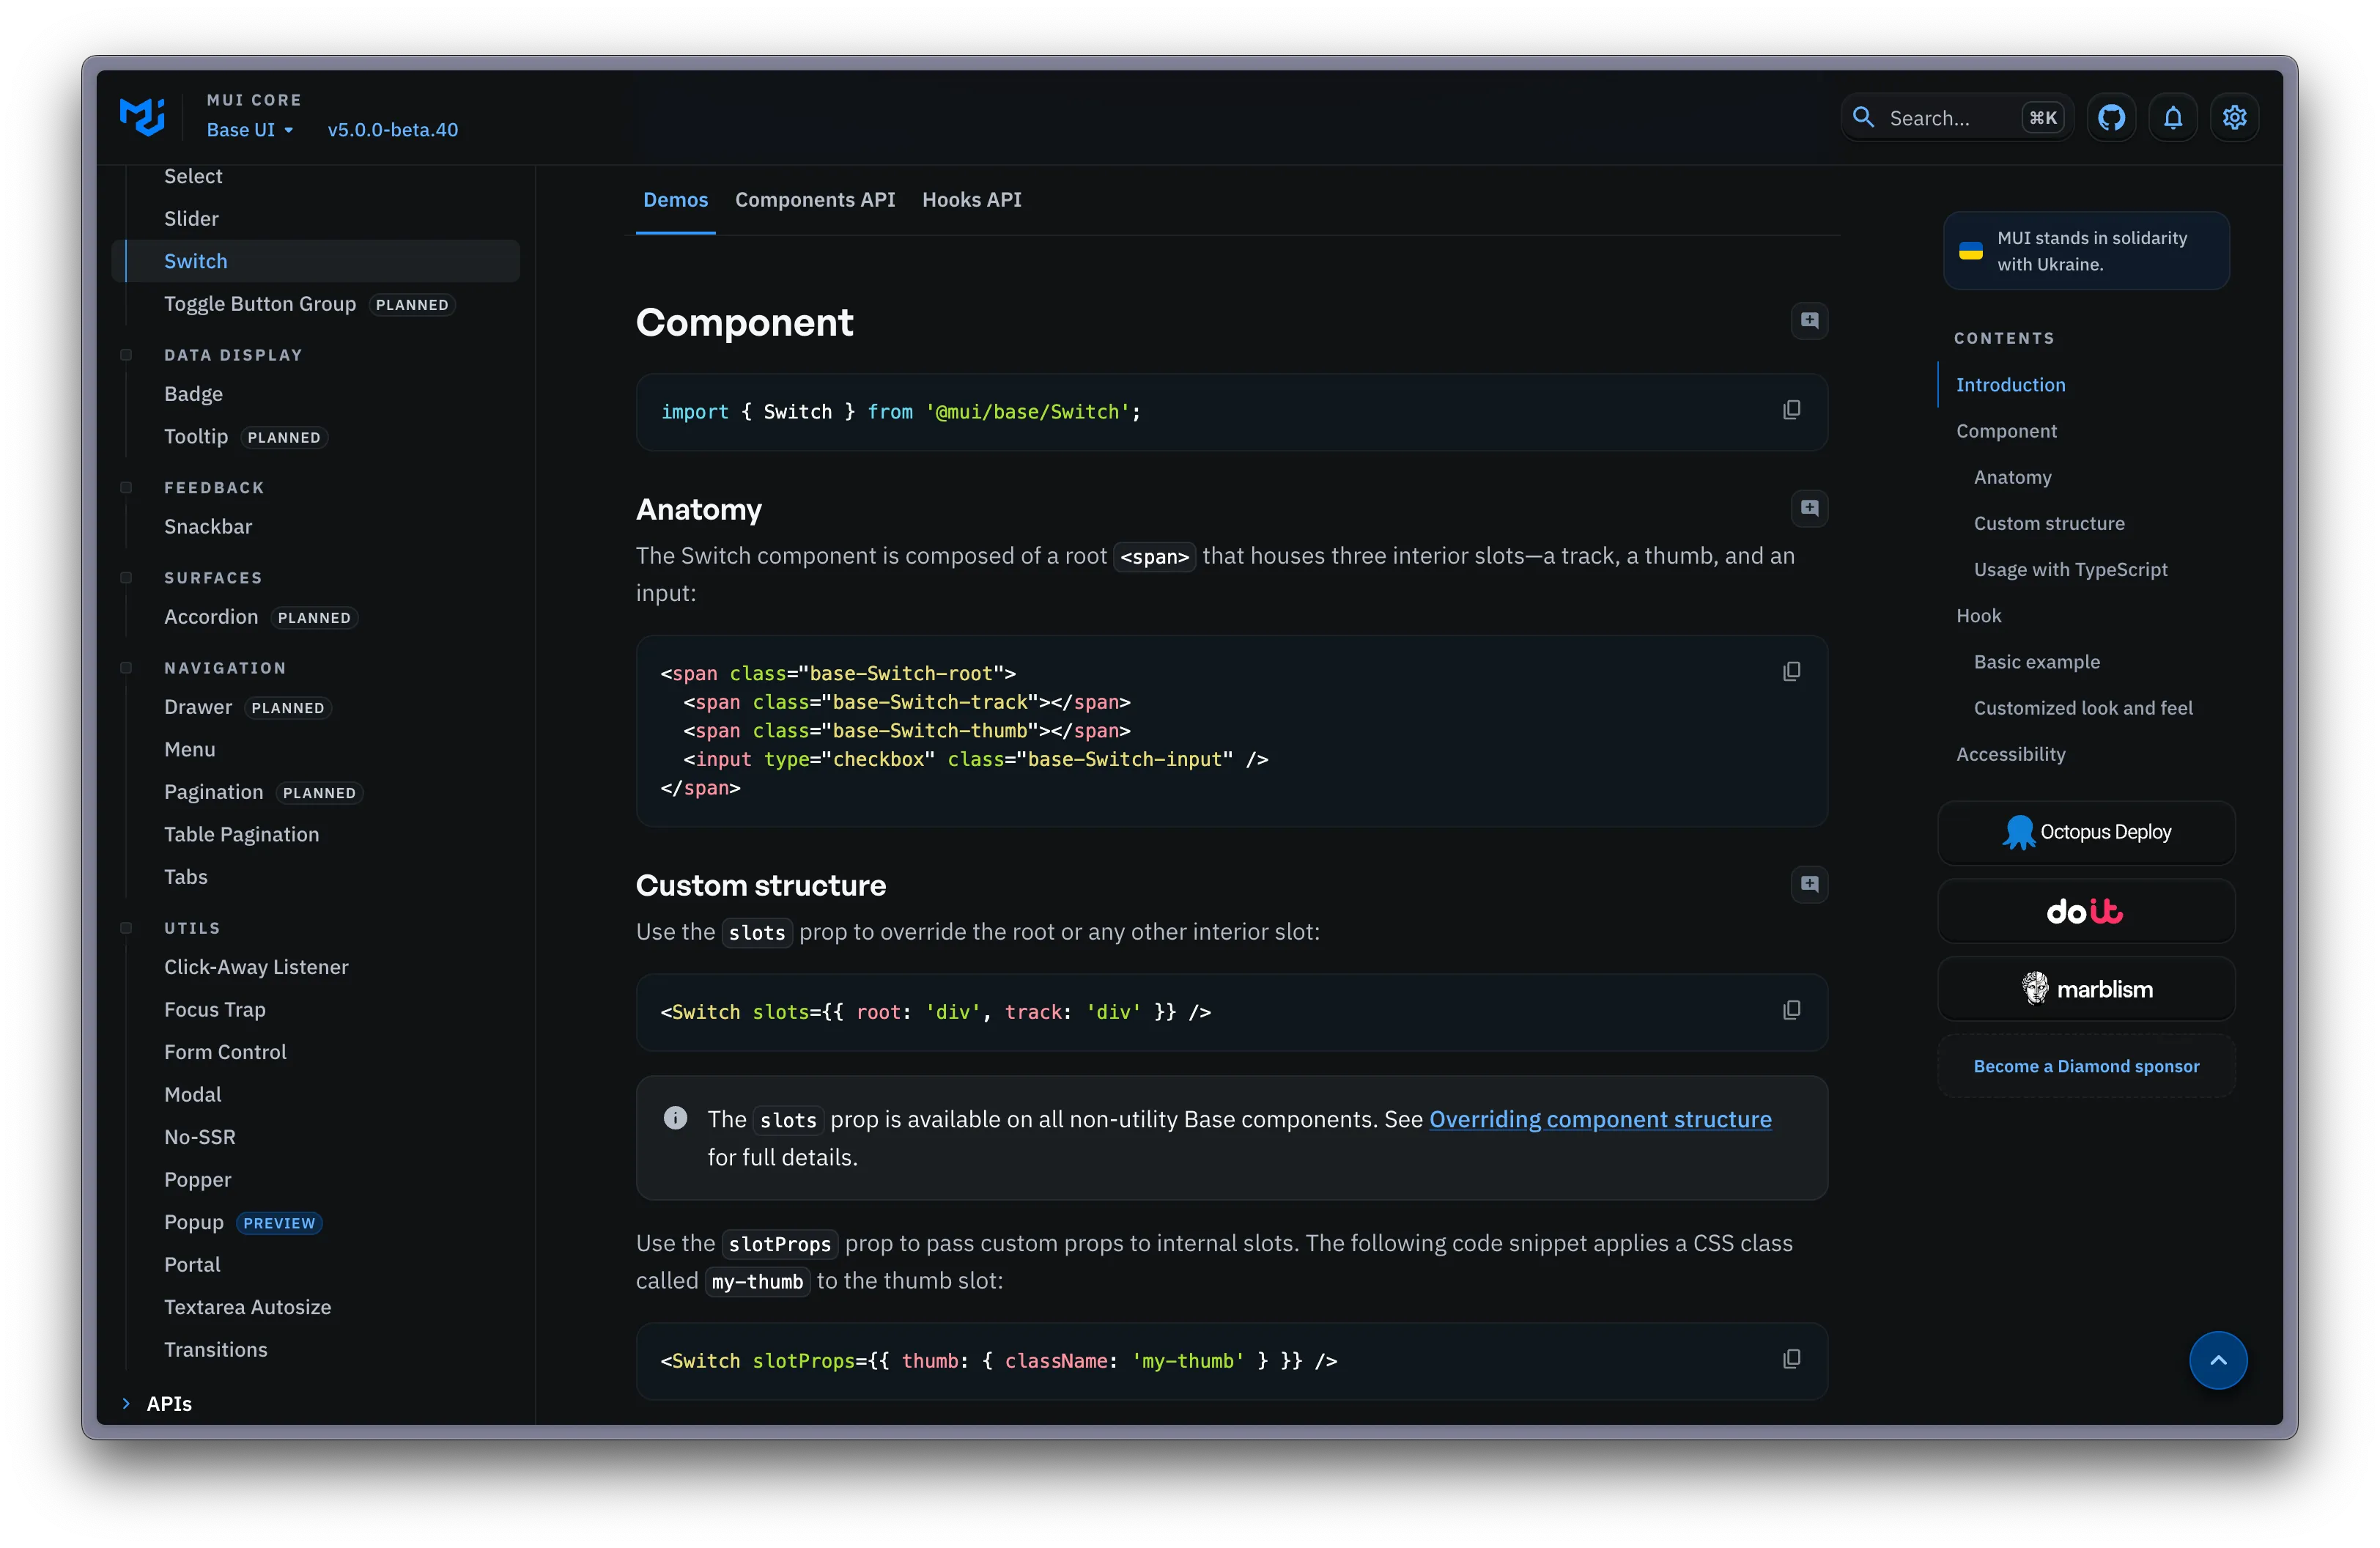The width and height of the screenshot is (2380, 1548).
Task: Copy the Switch import code snippet
Action: pyautogui.click(x=1791, y=410)
